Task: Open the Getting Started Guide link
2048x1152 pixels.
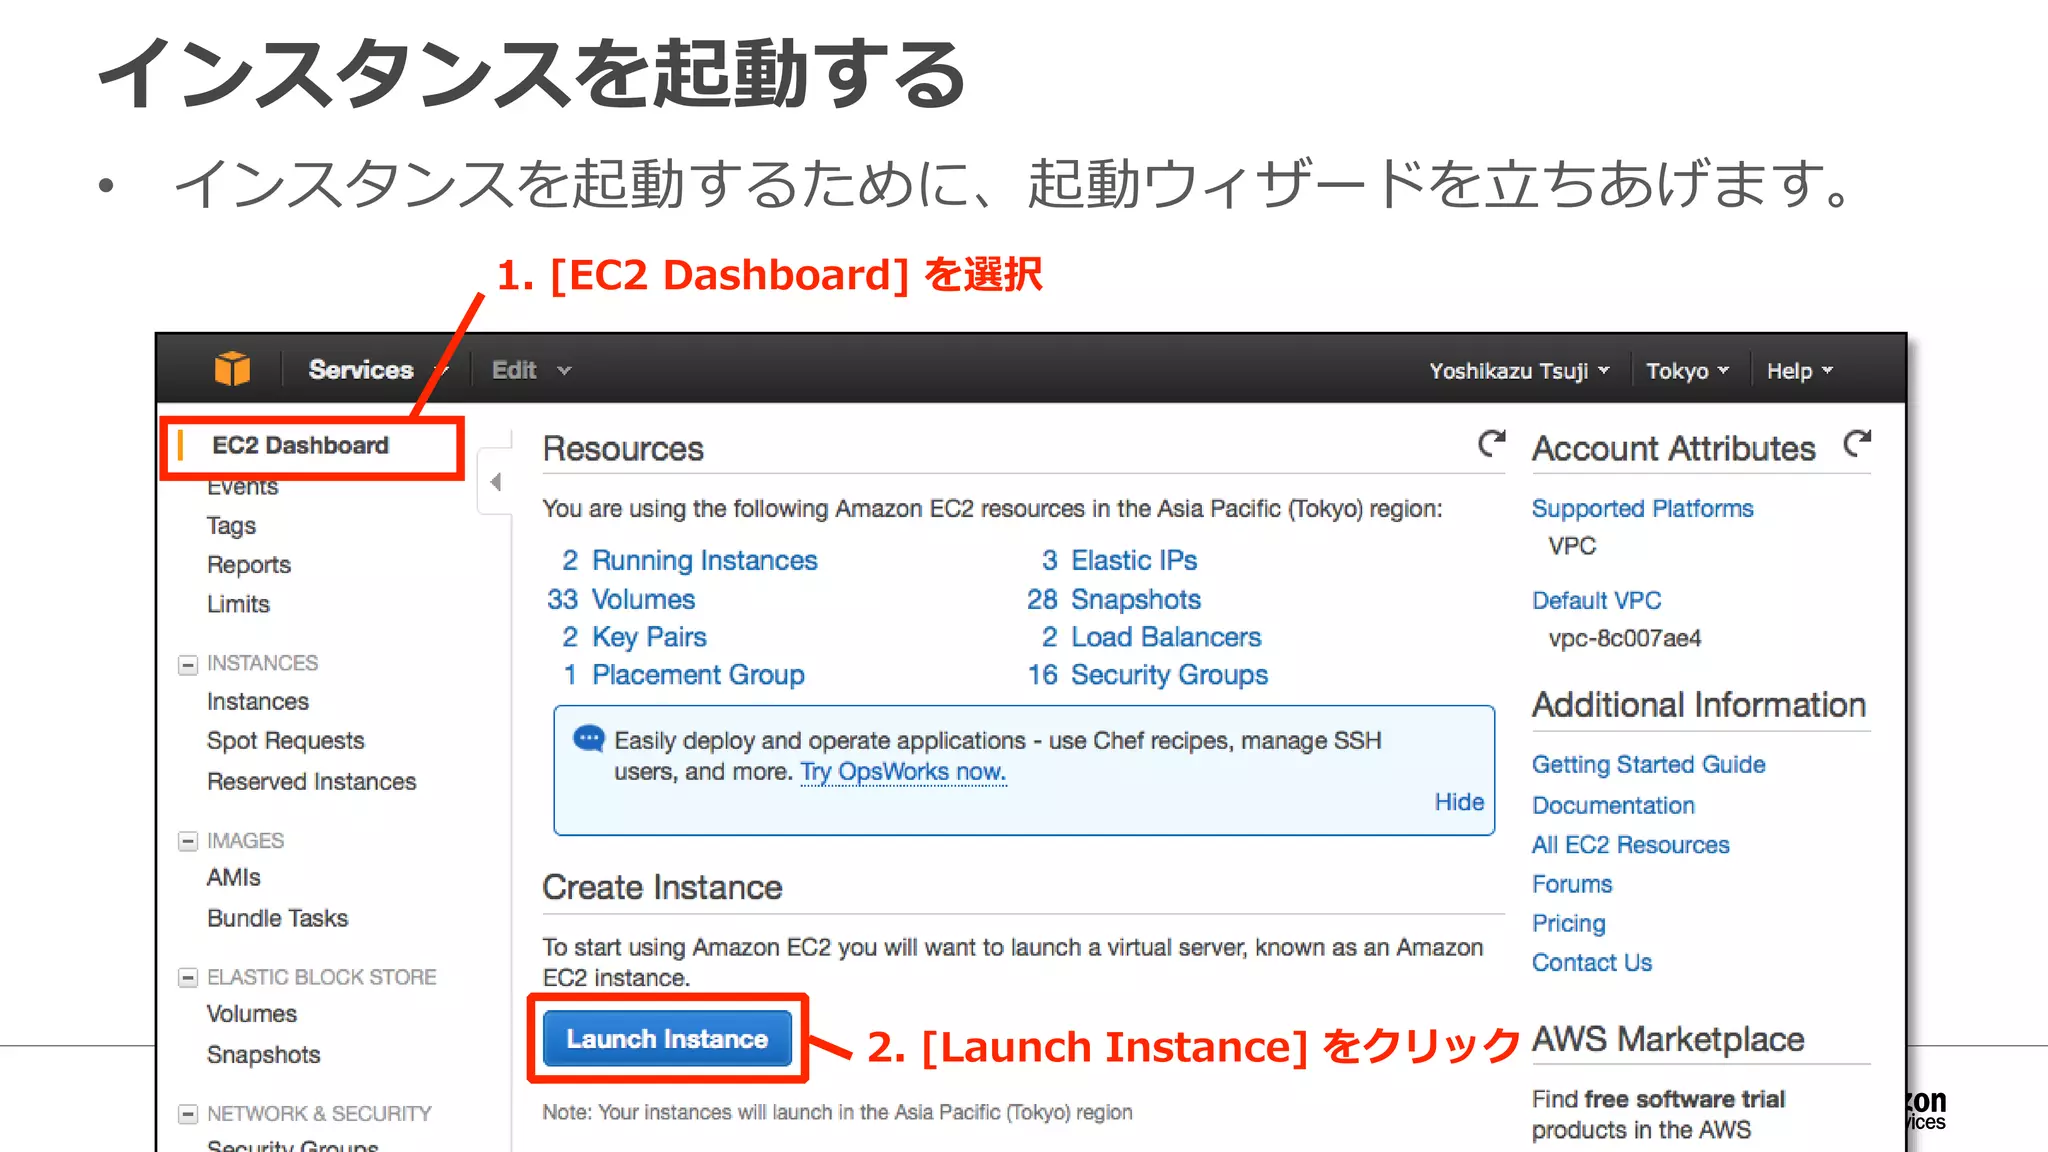Action: click(x=1648, y=764)
